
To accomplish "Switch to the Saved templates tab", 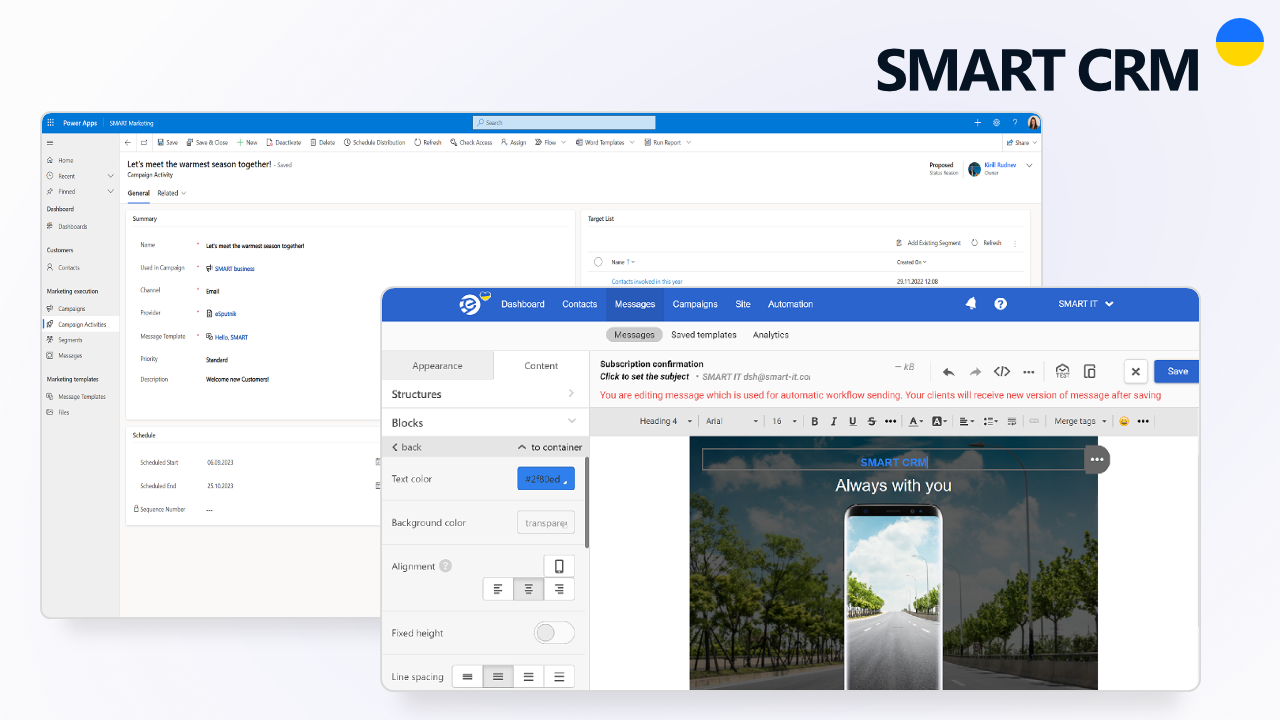I will pyautogui.click(x=703, y=335).
